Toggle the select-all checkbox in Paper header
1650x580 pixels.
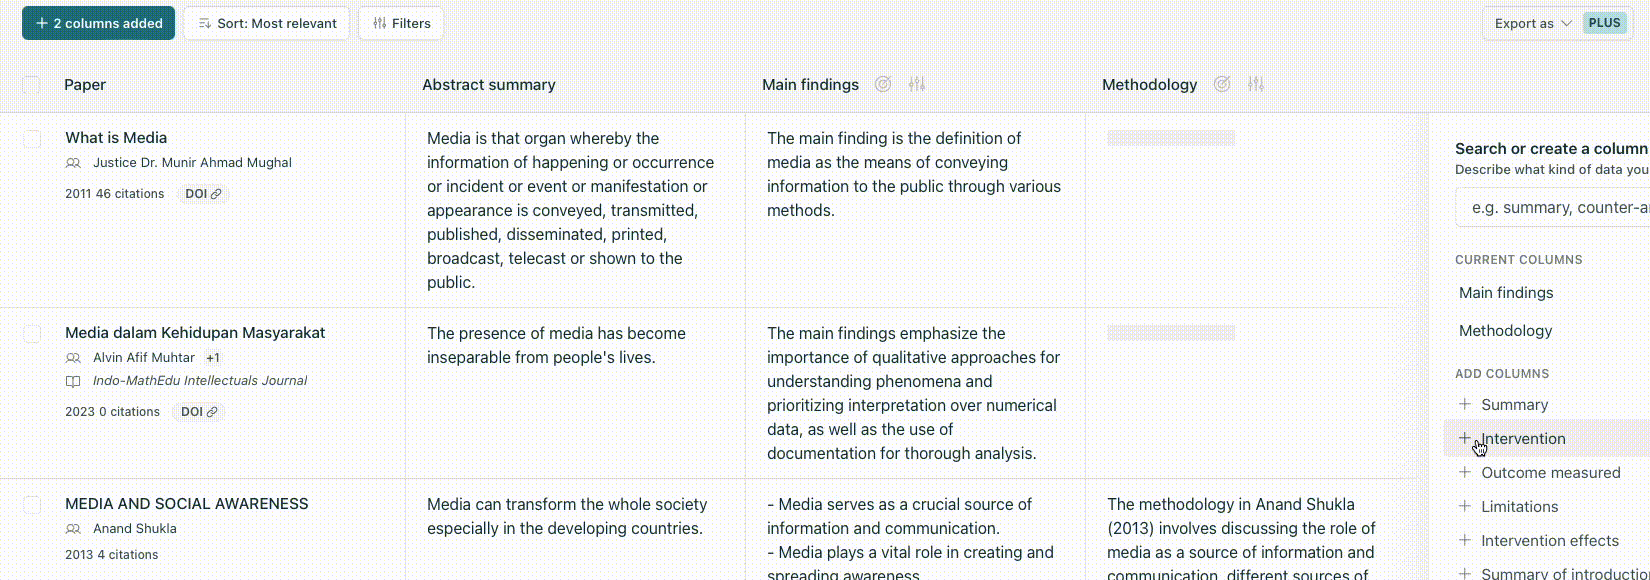point(32,85)
